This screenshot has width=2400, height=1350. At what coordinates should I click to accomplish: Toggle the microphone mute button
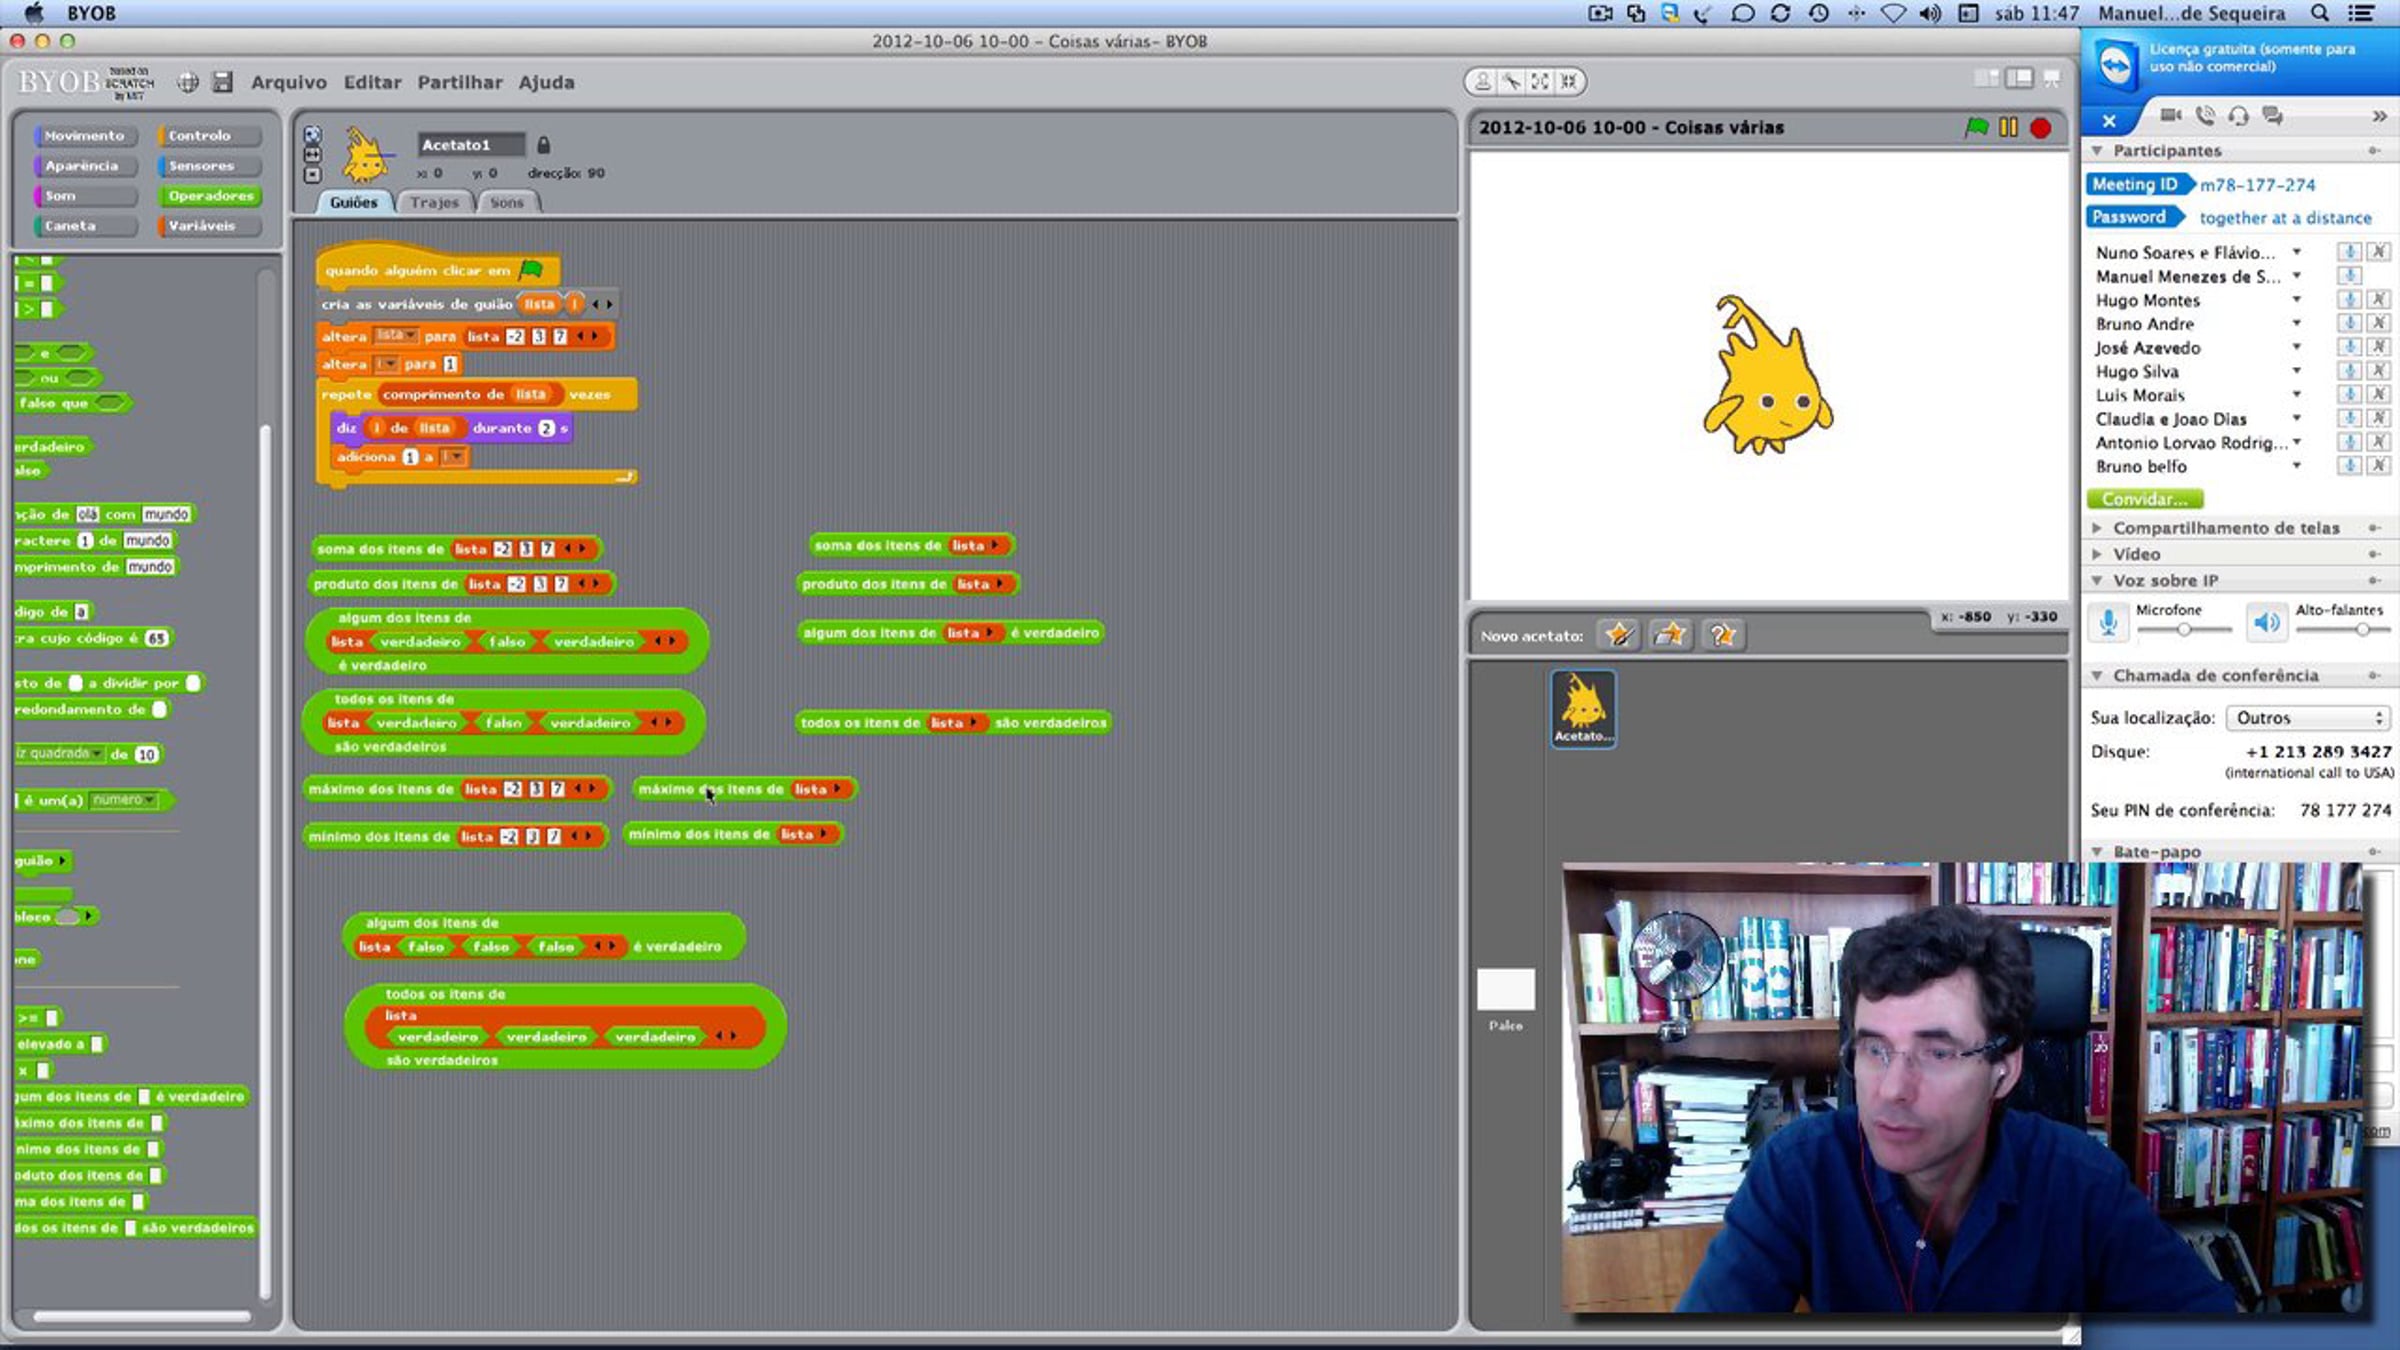2108,623
